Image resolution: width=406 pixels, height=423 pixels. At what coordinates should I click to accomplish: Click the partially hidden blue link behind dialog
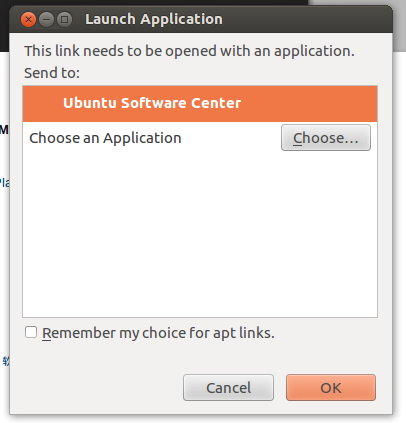click(4, 182)
